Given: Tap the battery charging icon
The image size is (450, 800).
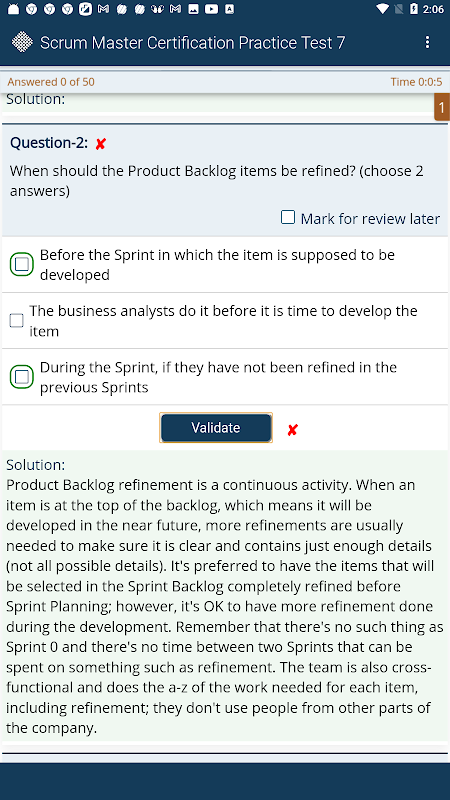Looking at the screenshot, I should (414, 9).
